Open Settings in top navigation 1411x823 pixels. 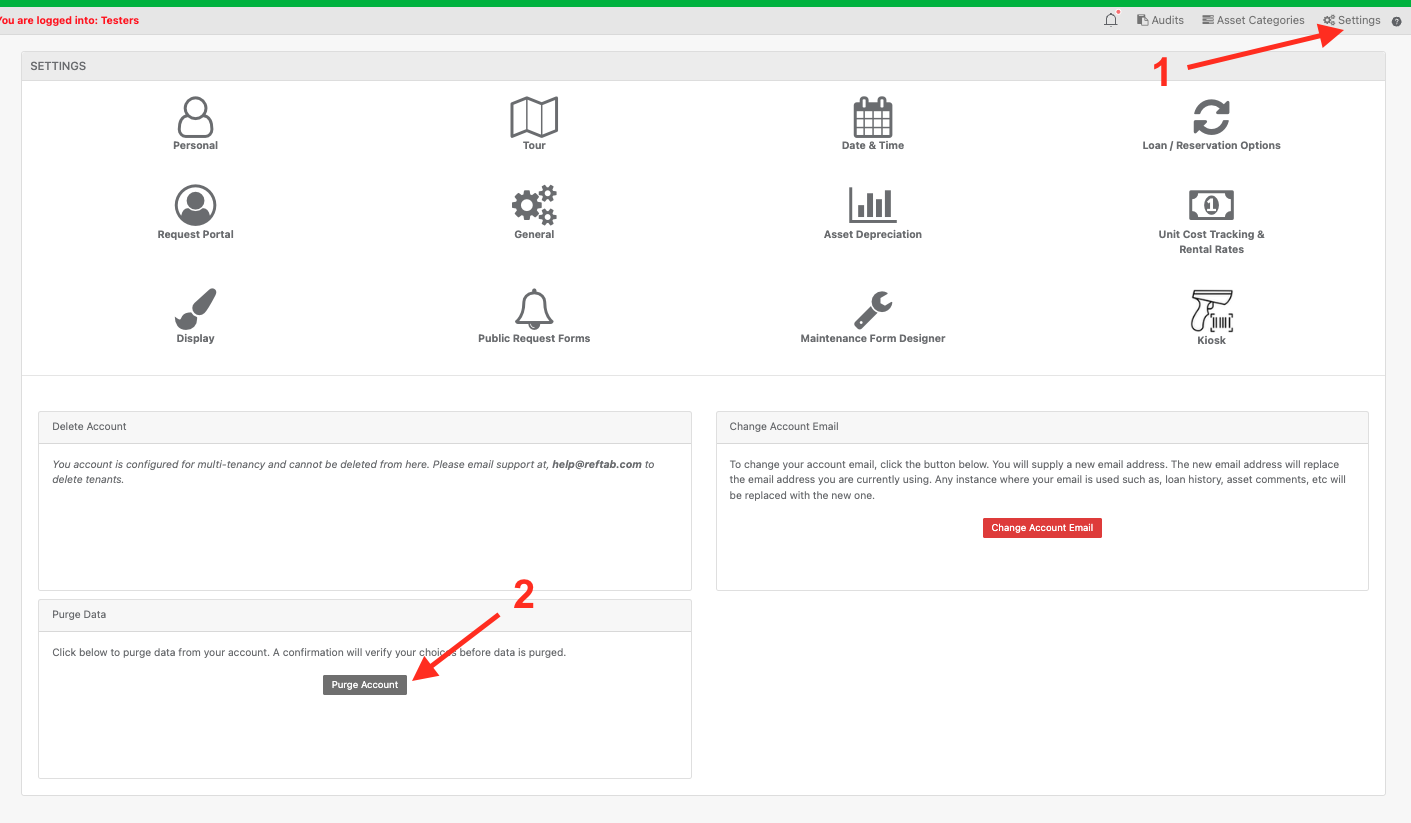[x=1352, y=20]
